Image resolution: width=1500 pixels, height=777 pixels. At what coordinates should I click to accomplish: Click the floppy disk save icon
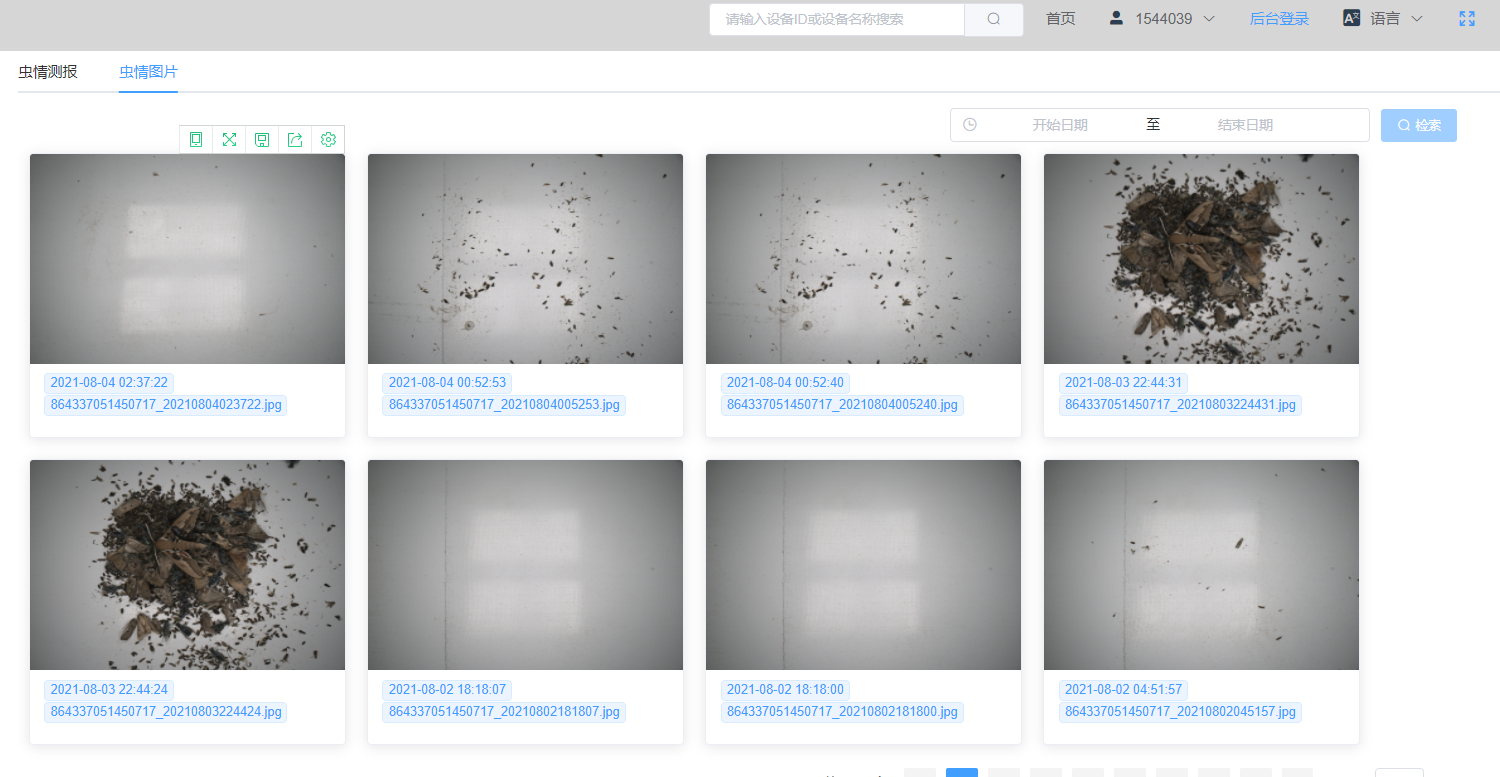[x=262, y=140]
